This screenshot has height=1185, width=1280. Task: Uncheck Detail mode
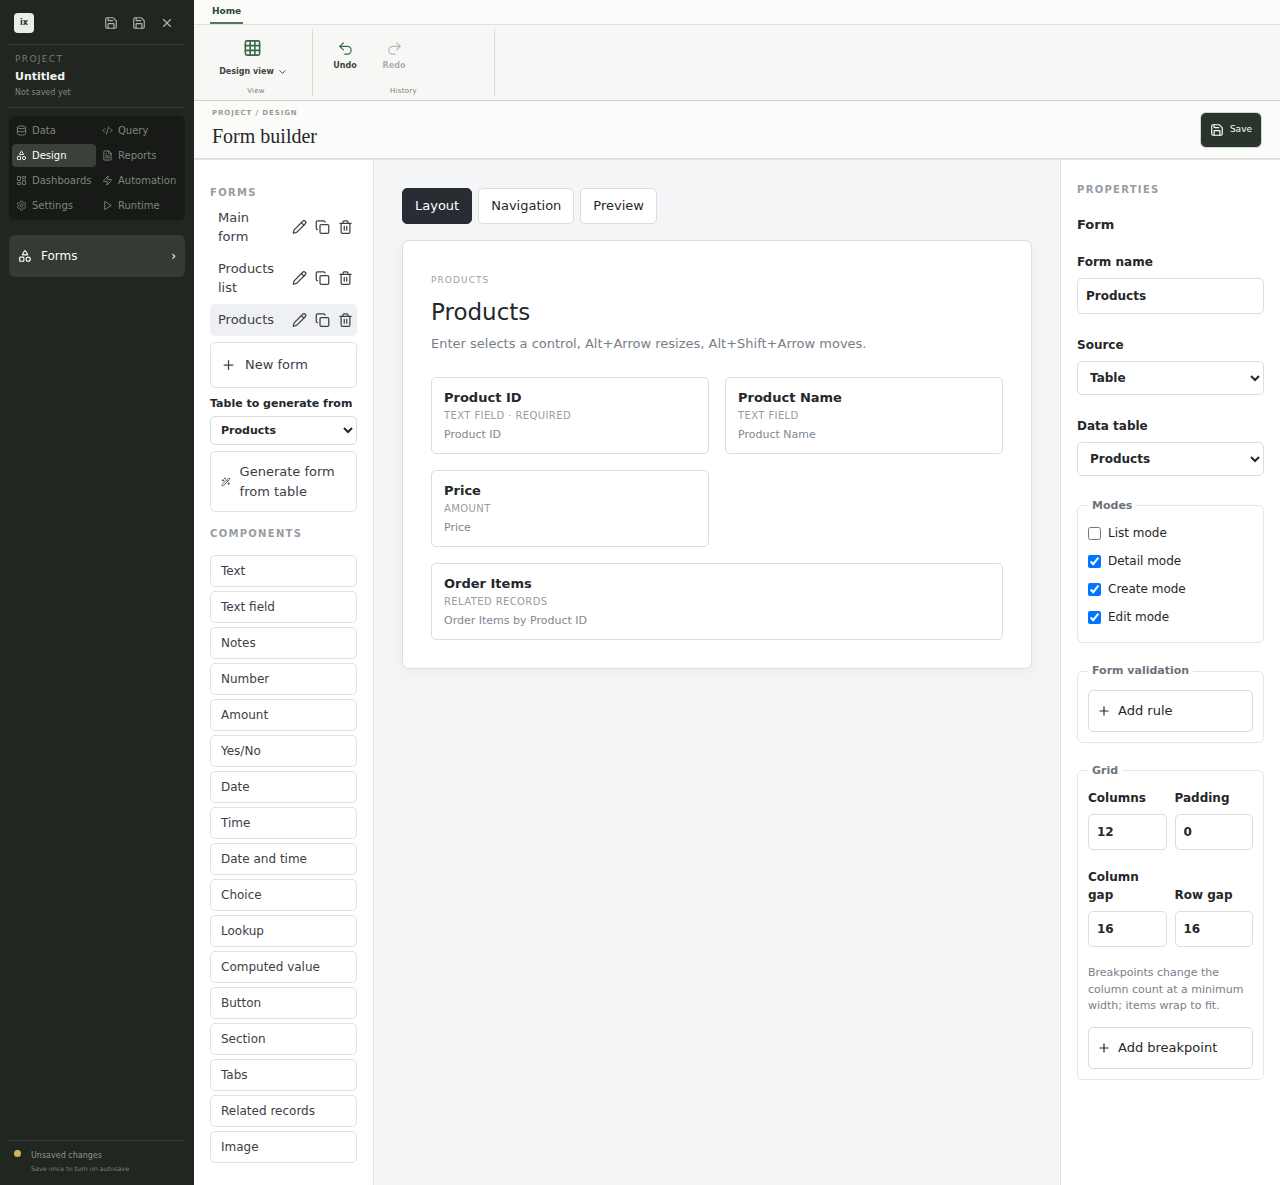click(1094, 561)
